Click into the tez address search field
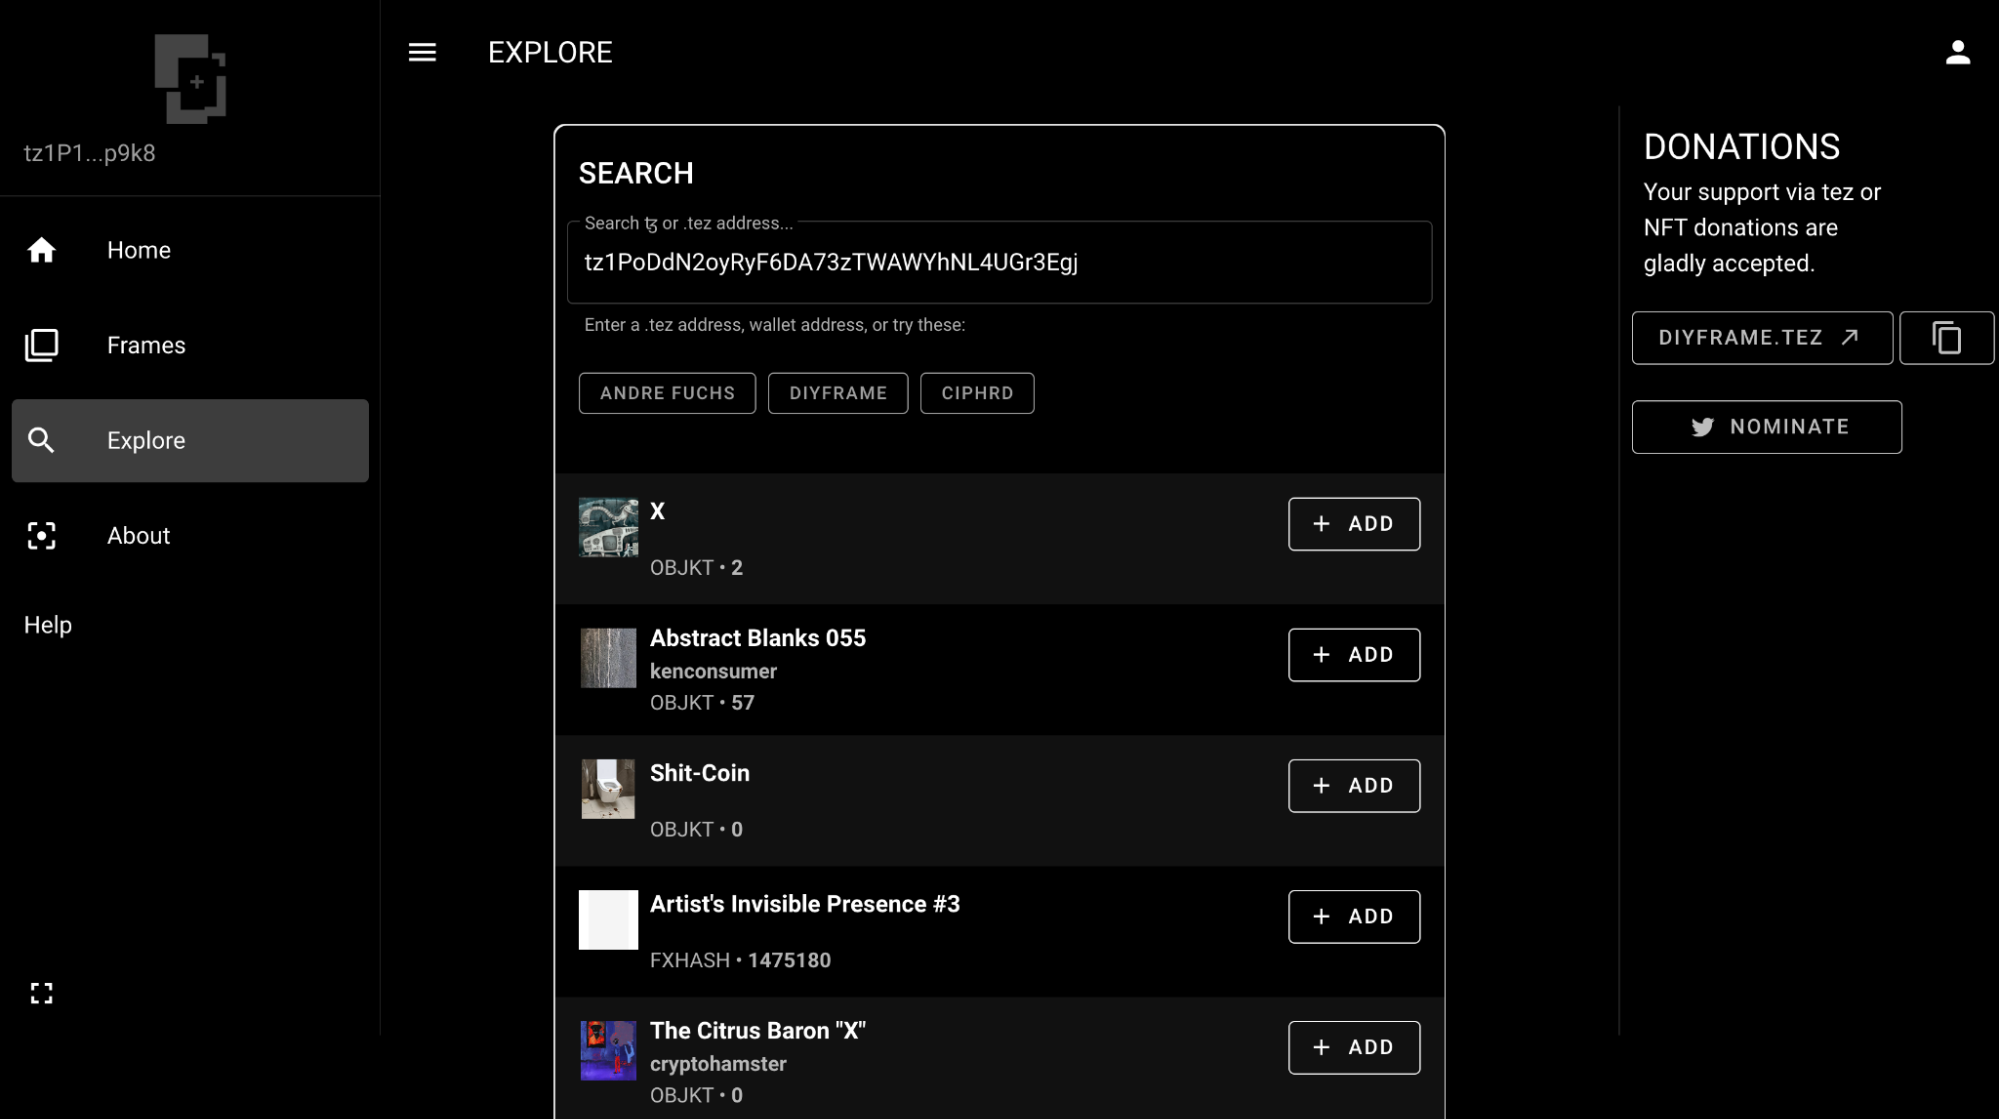 click(998, 262)
